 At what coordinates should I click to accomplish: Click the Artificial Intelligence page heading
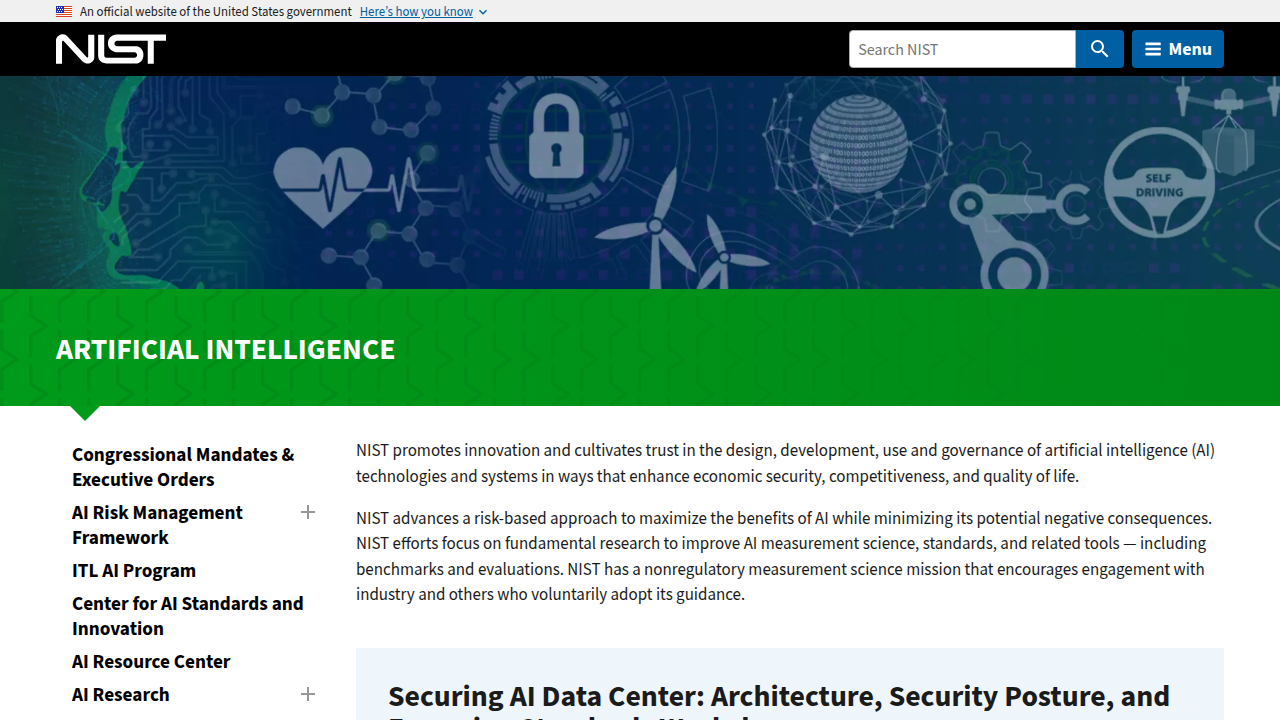(226, 349)
